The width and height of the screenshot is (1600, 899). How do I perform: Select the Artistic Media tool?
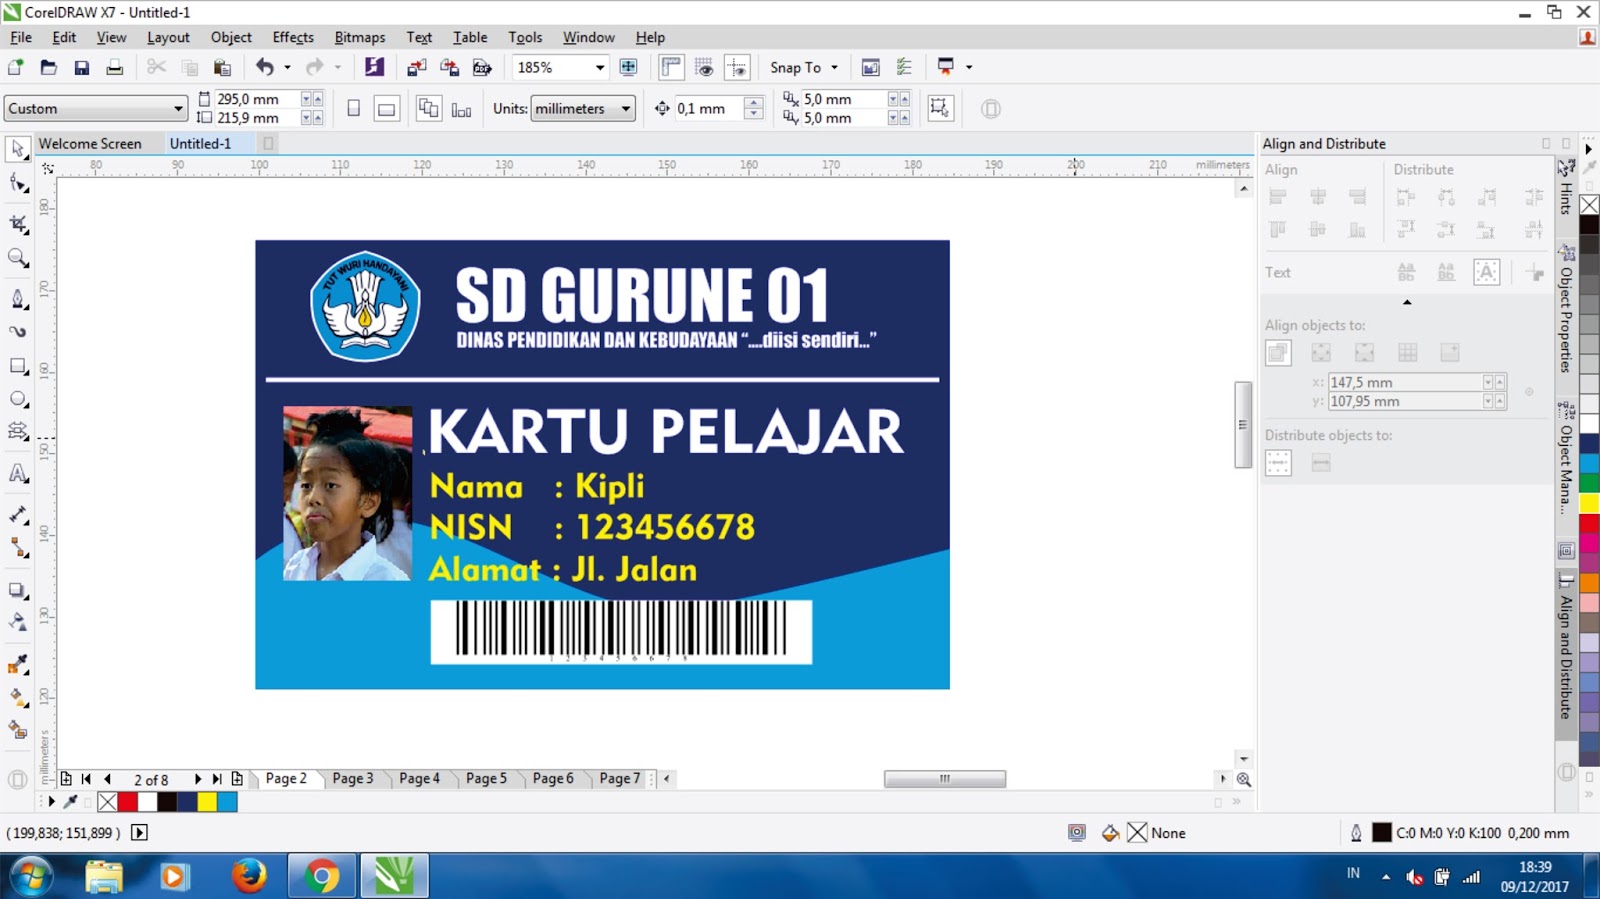tap(18, 331)
